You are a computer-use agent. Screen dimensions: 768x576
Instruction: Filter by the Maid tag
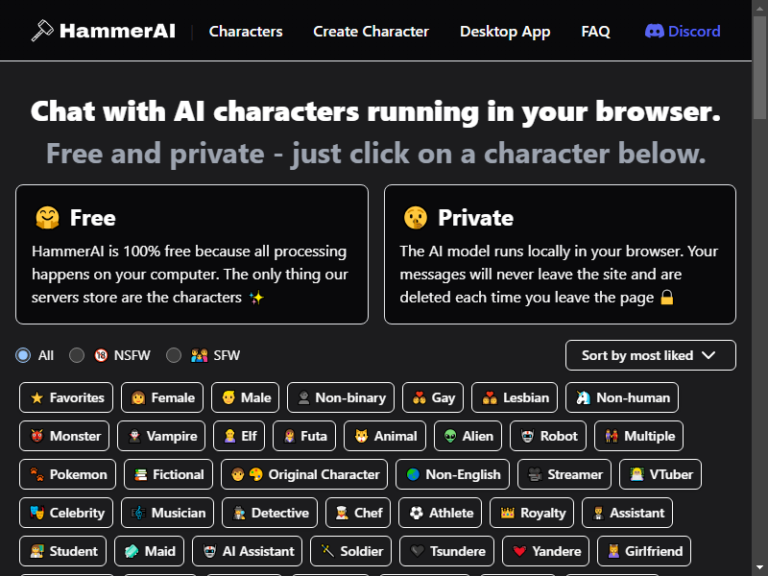[x=149, y=551]
